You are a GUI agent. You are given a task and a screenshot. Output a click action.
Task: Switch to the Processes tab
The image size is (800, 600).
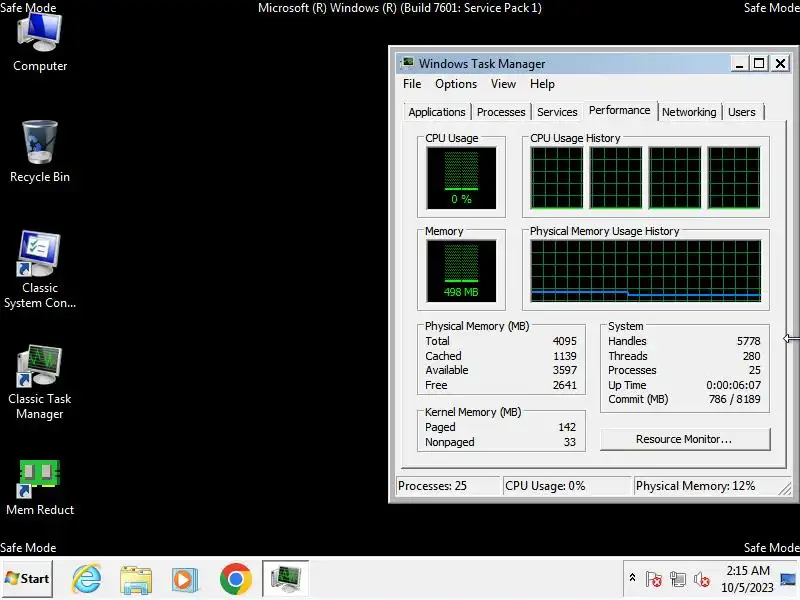point(501,112)
